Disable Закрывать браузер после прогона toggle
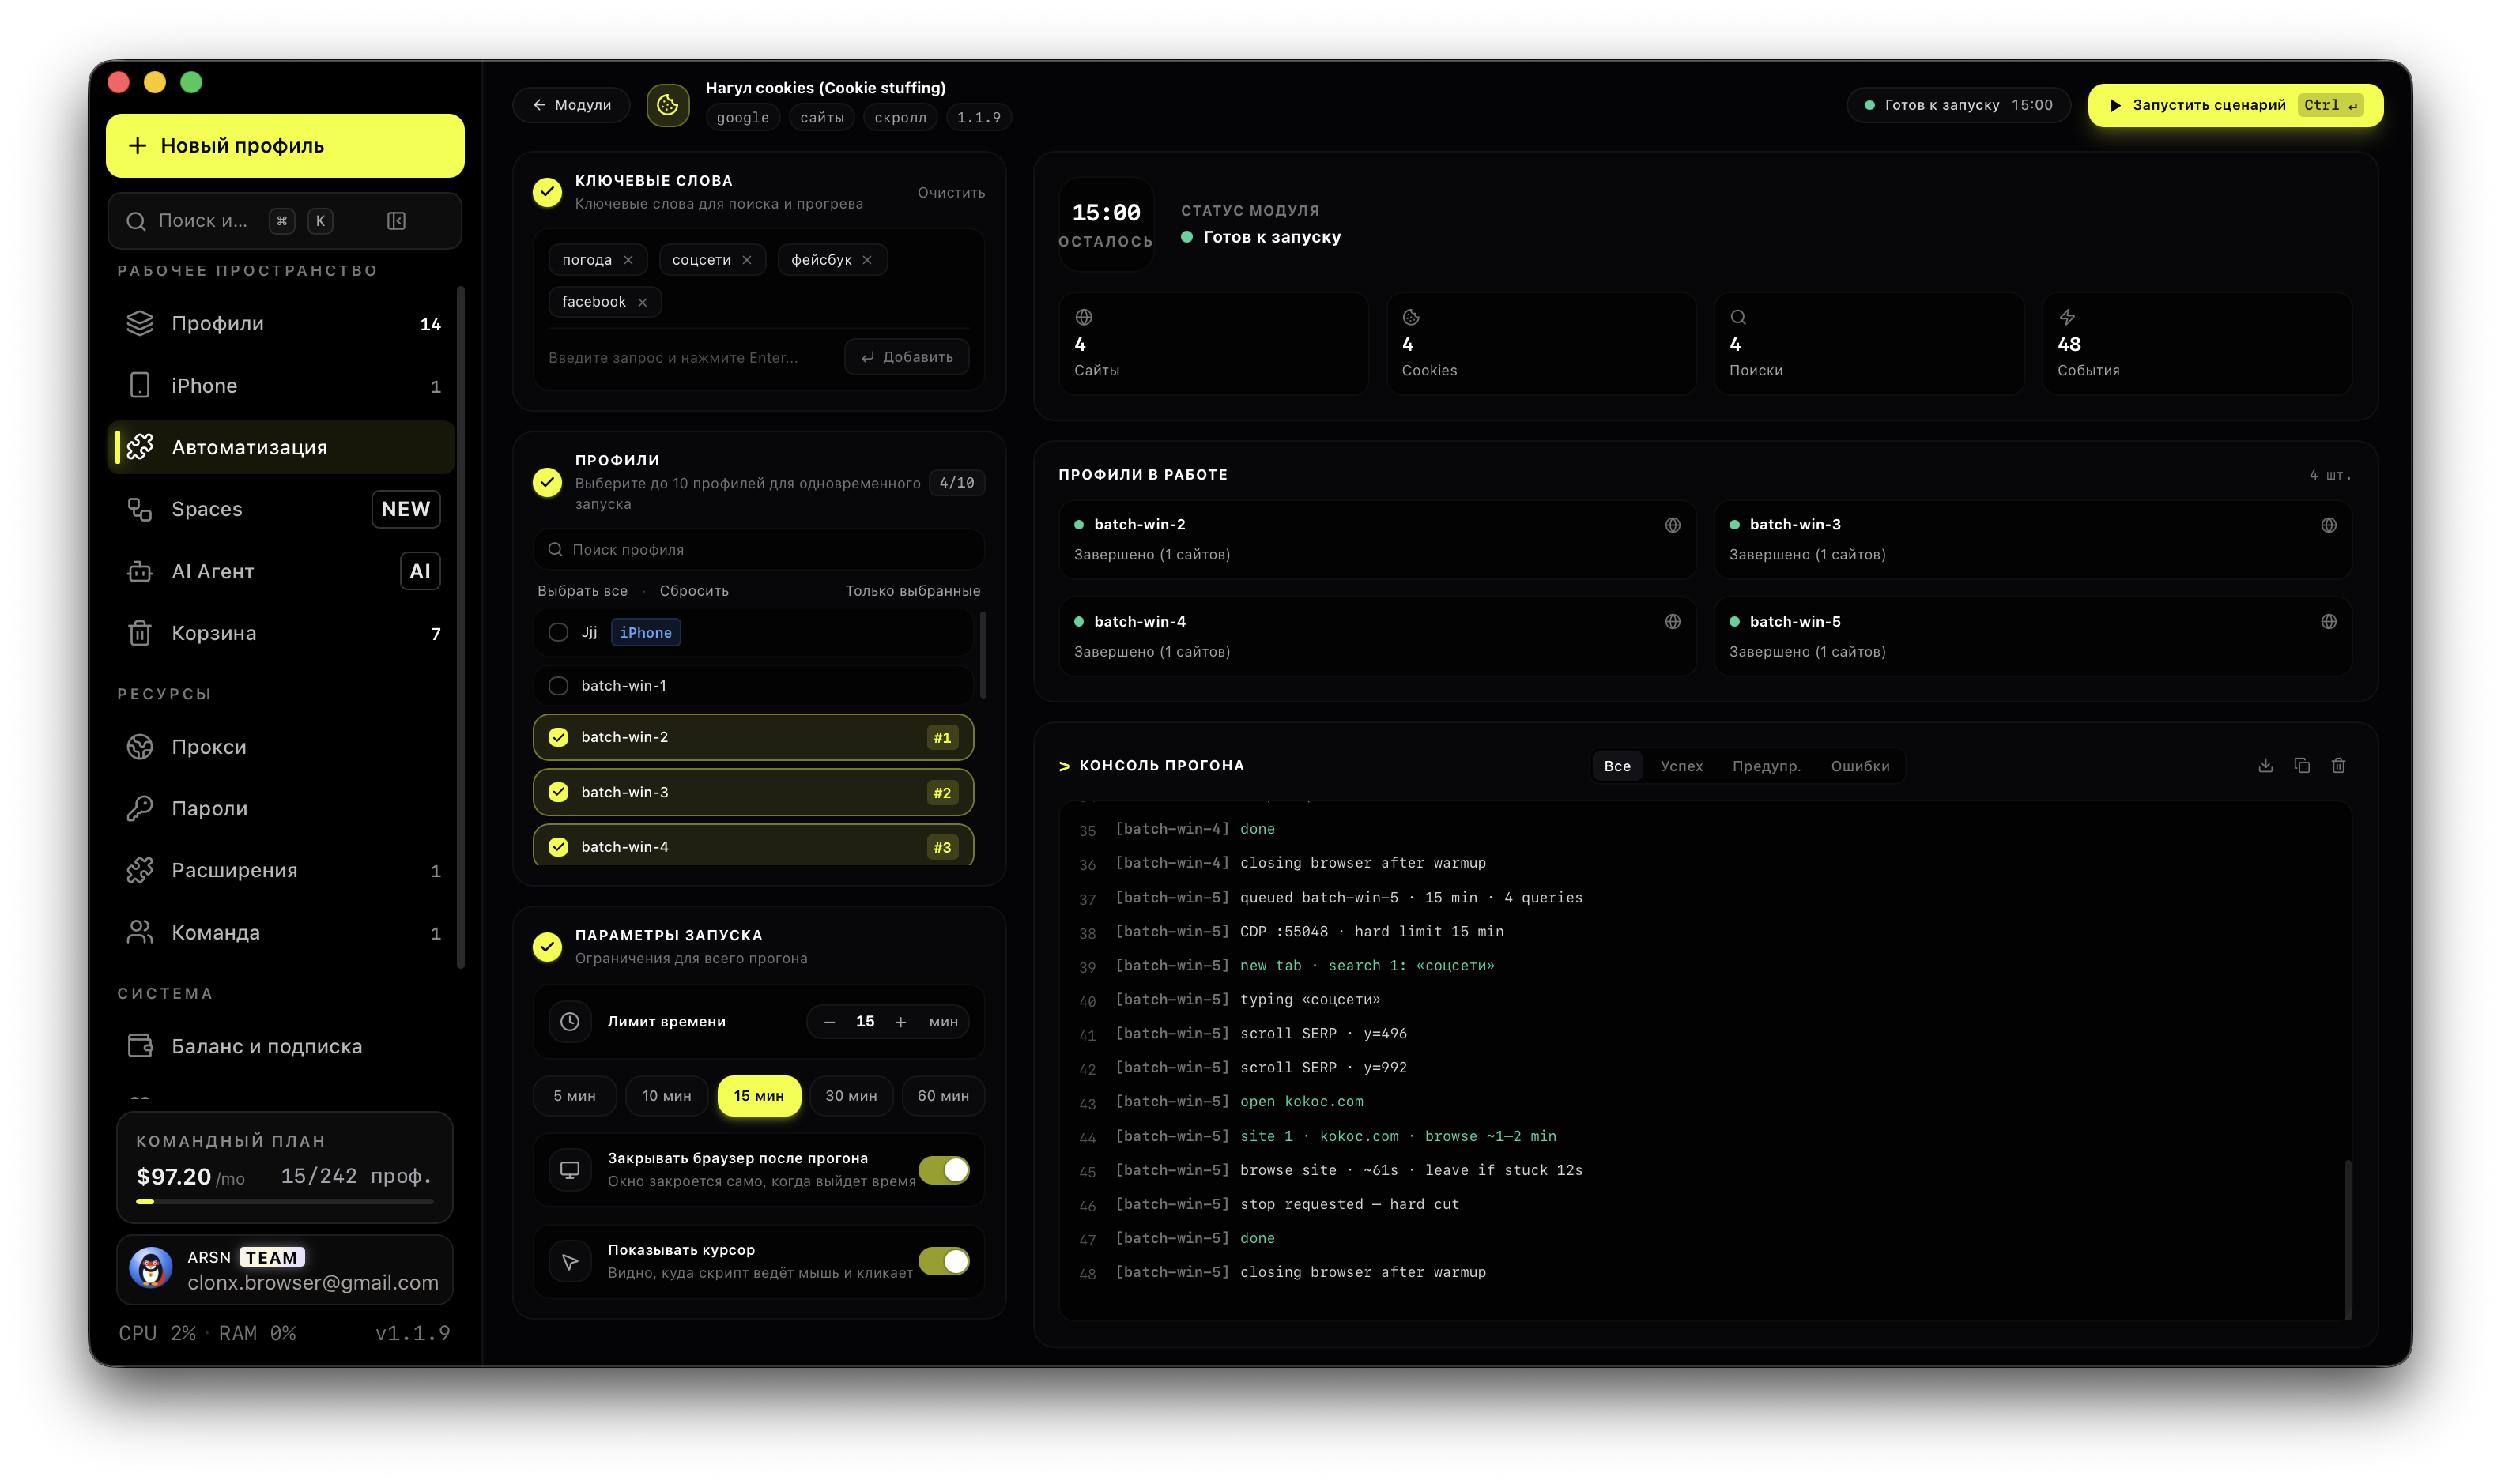Screen dimensions: 2501x1484 (x=944, y=1170)
